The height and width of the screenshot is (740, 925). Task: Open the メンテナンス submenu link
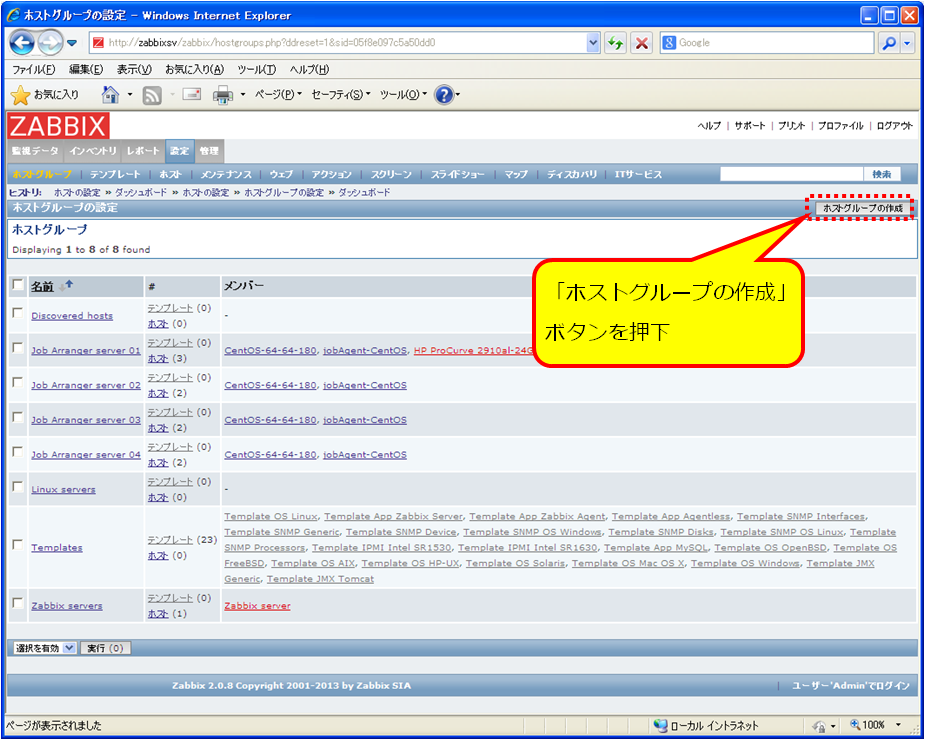225,175
